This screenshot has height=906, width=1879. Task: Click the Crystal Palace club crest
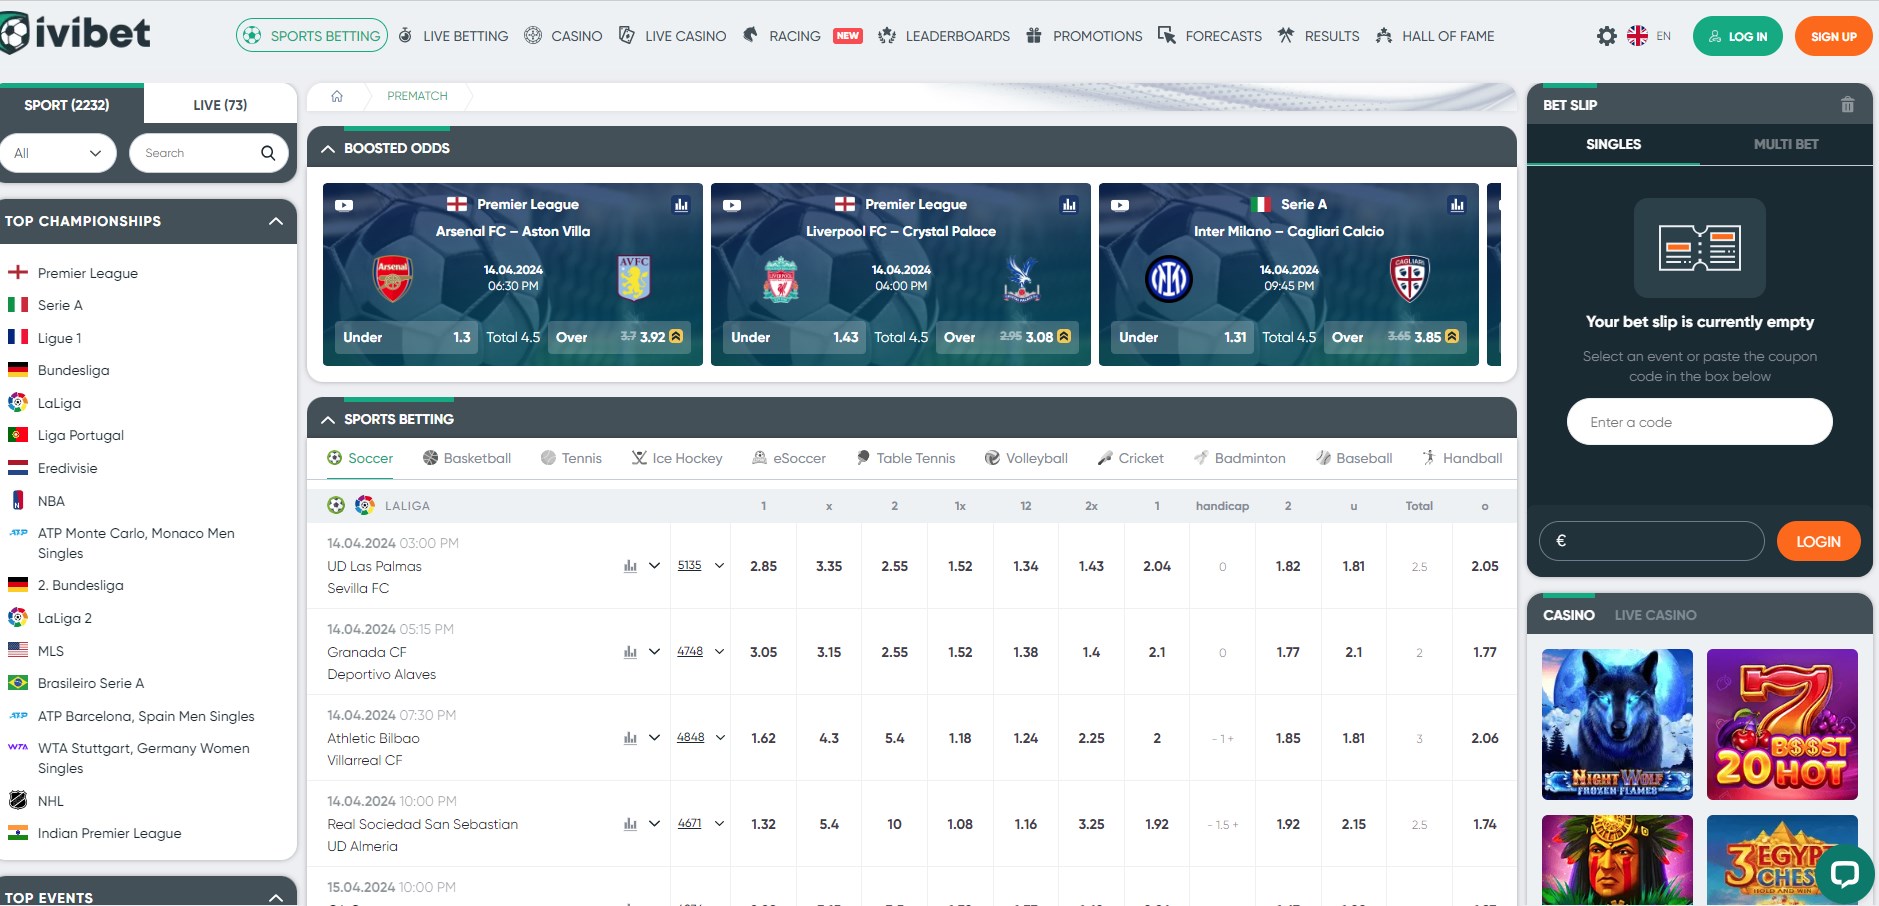click(x=1022, y=279)
